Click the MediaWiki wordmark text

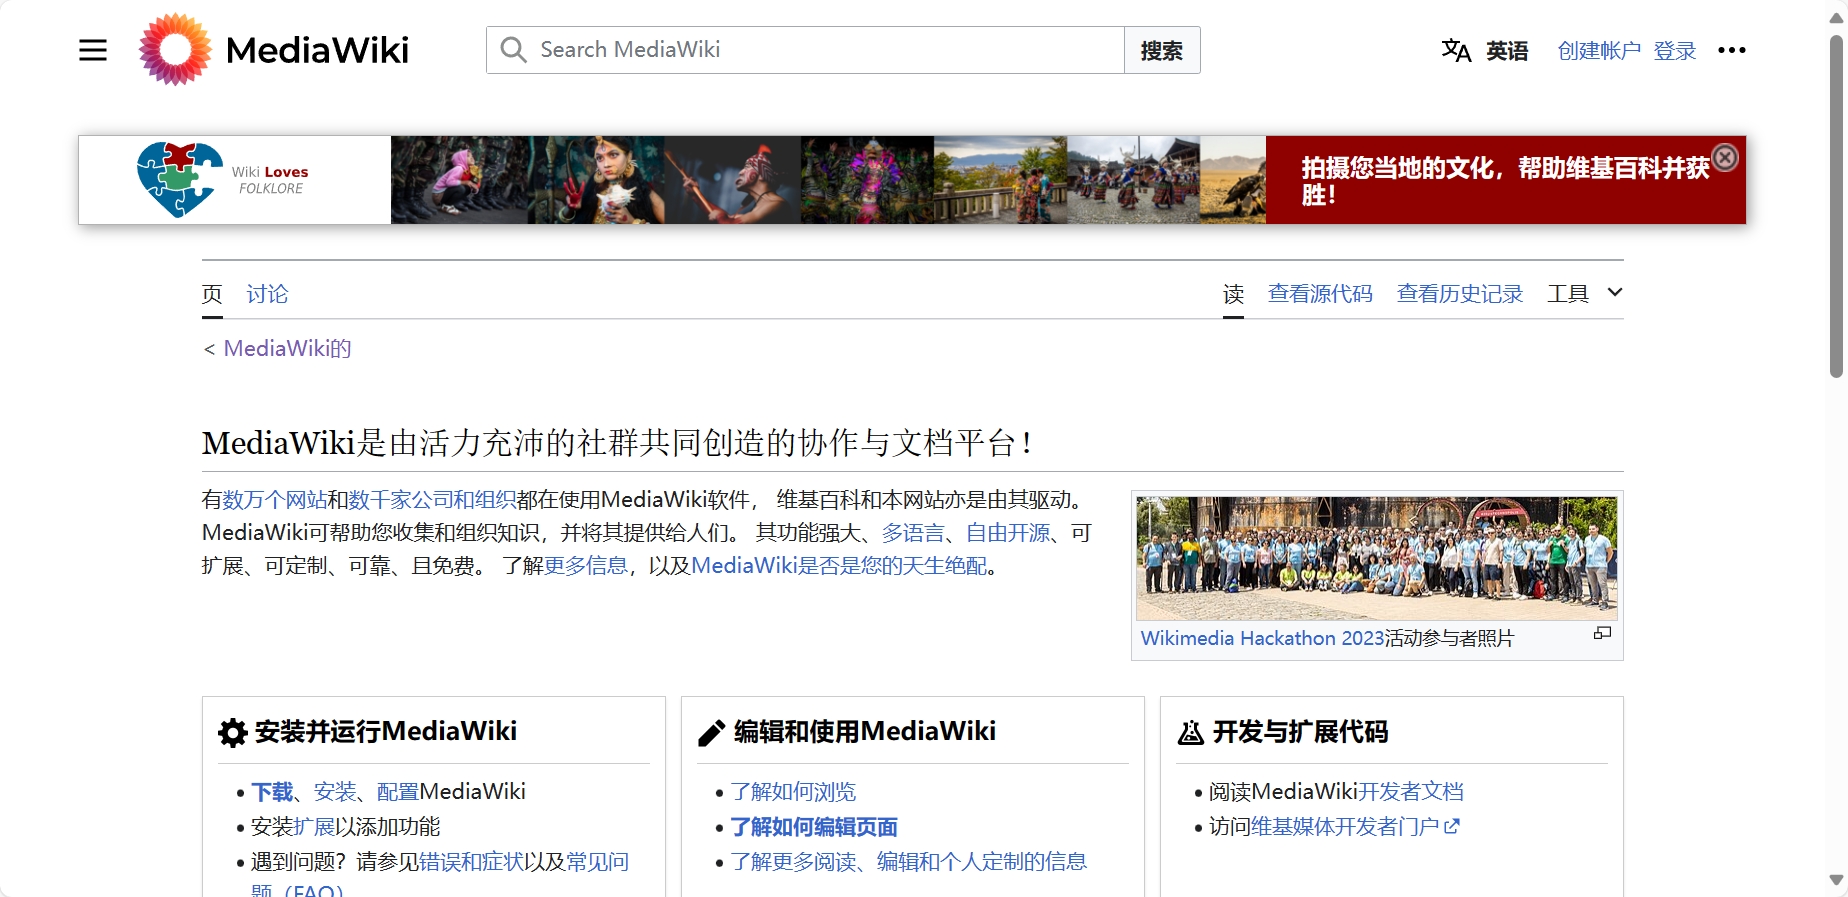tap(317, 50)
